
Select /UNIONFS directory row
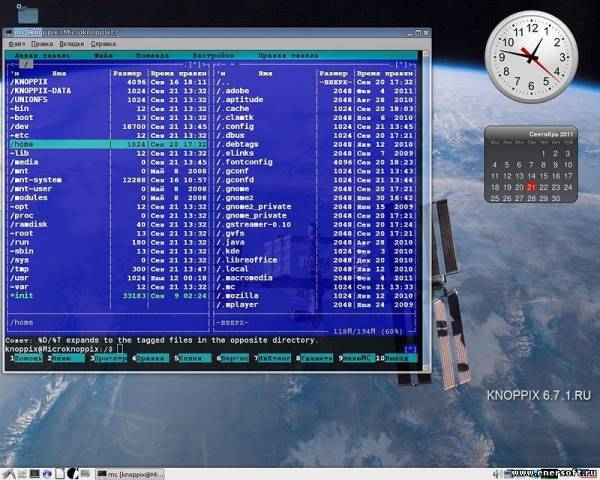tap(108, 100)
